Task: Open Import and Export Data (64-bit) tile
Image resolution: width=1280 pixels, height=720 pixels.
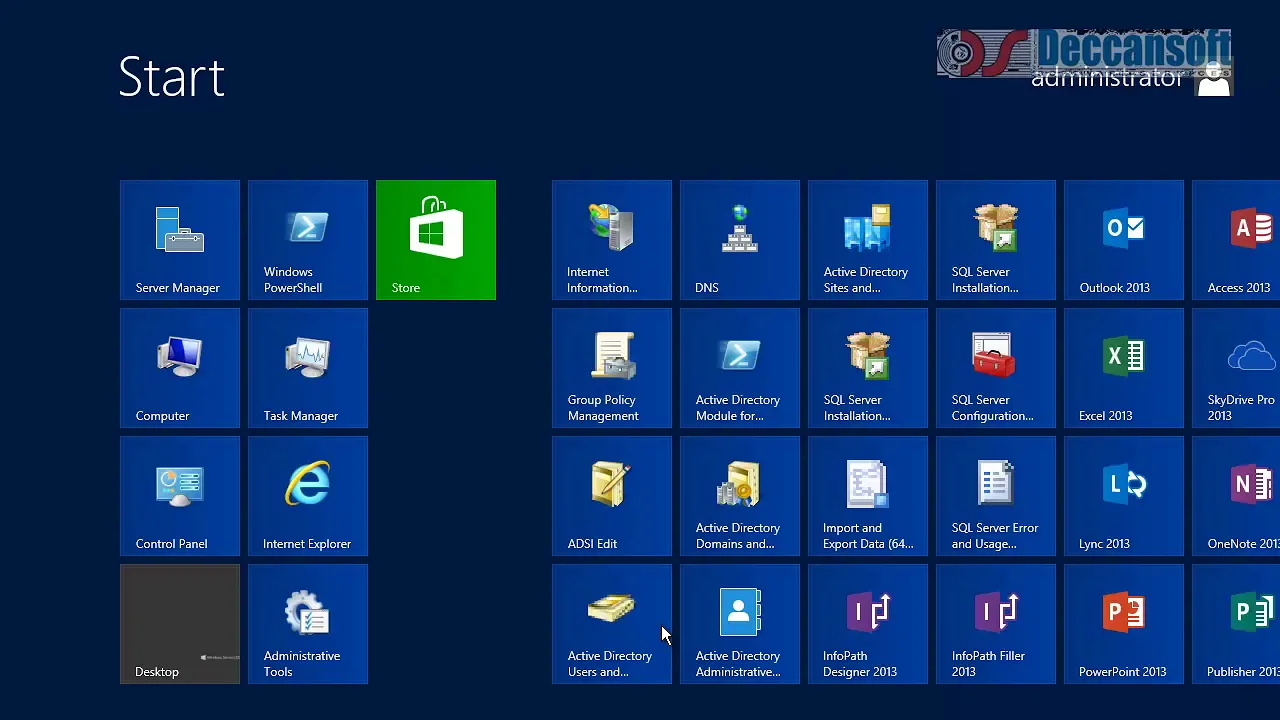Action: (x=868, y=496)
